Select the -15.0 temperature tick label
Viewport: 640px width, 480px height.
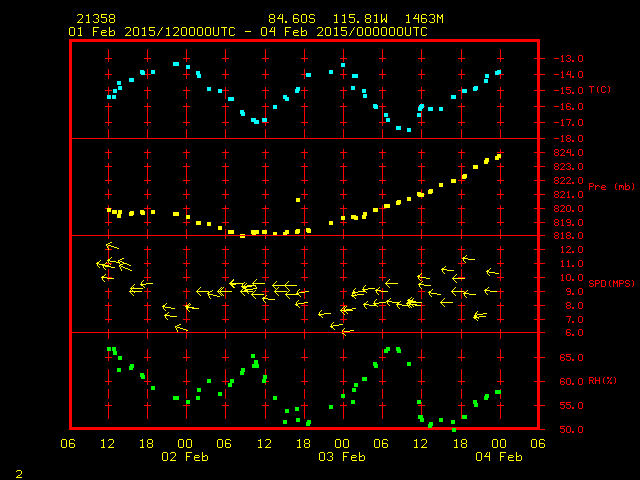pyautogui.click(x=569, y=91)
